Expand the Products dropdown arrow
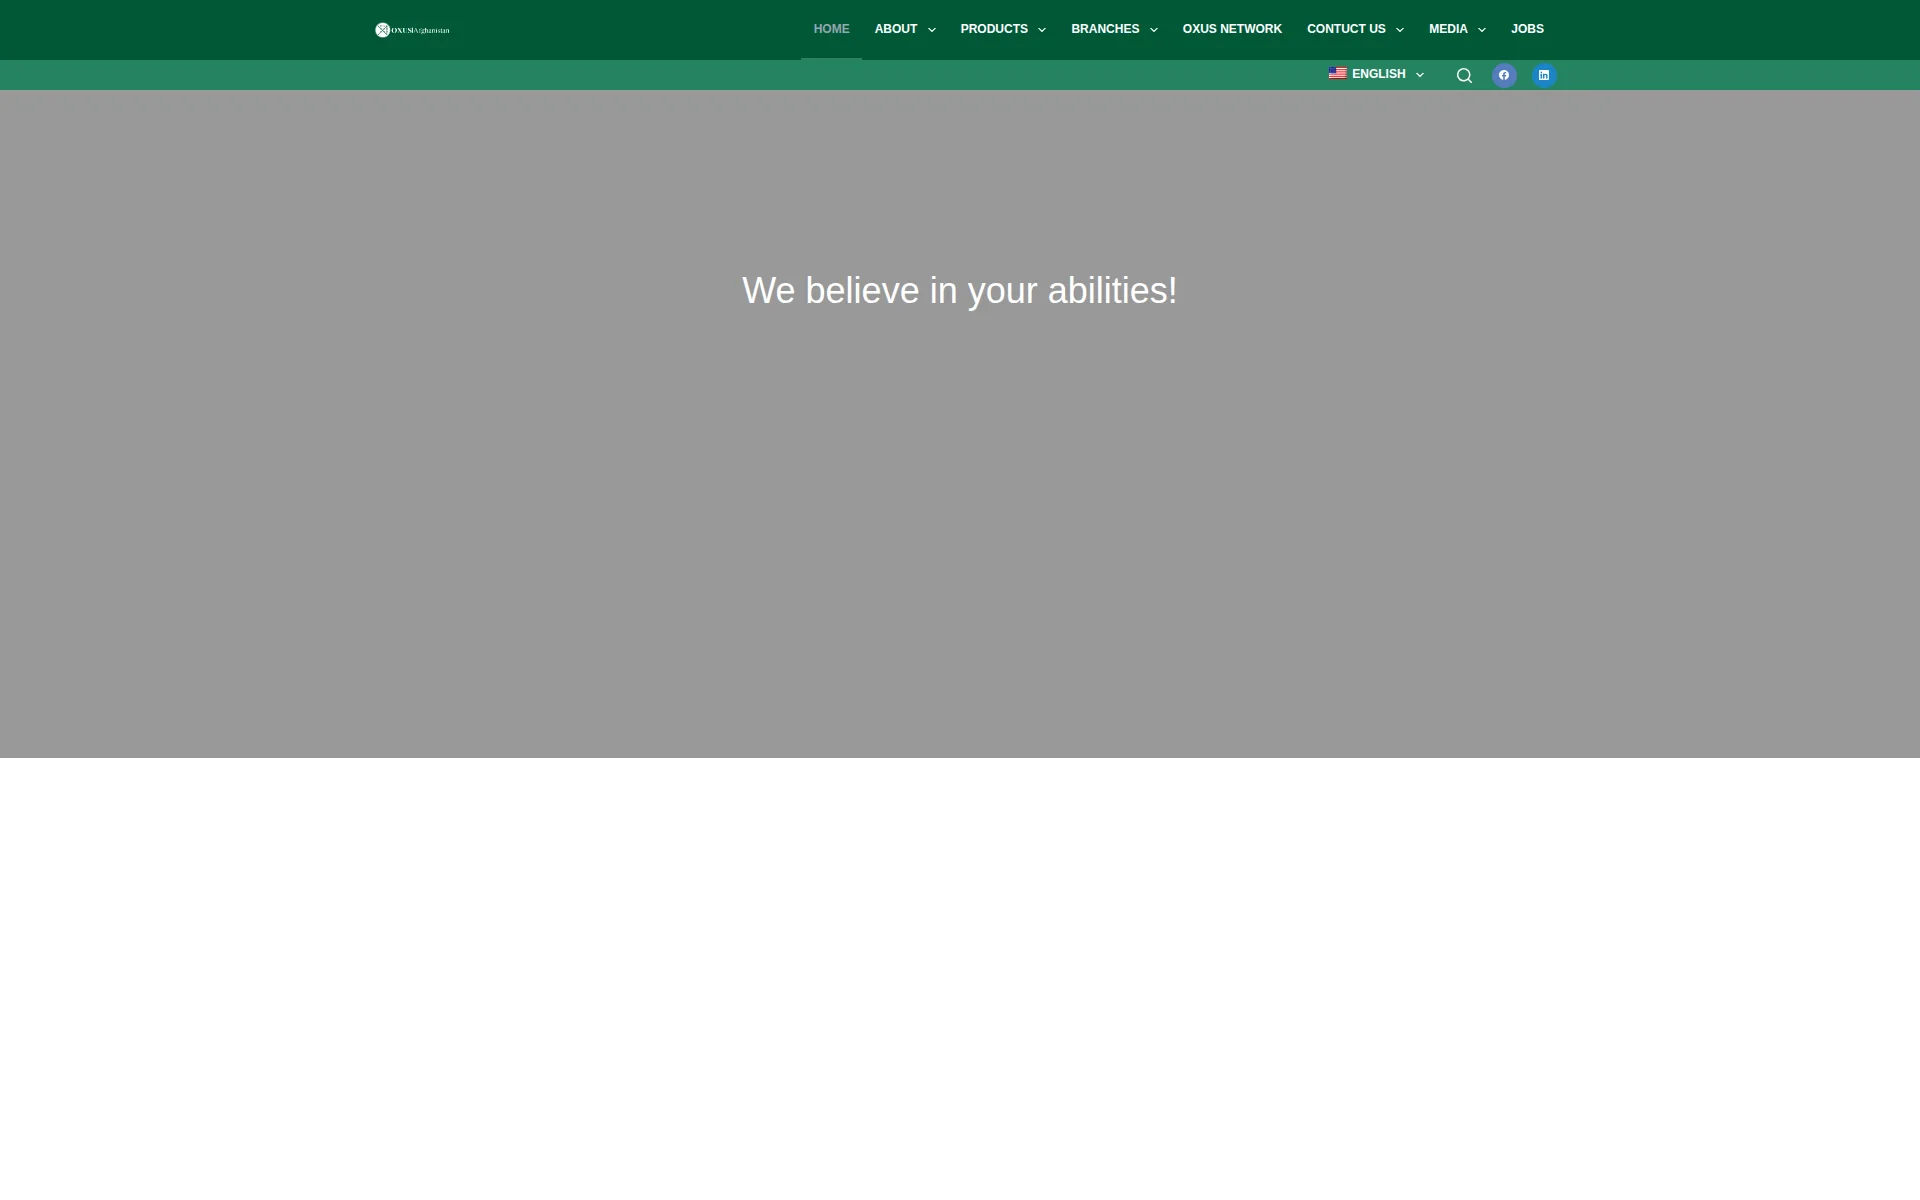The width and height of the screenshot is (1920, 1200). click(1042, 30)
